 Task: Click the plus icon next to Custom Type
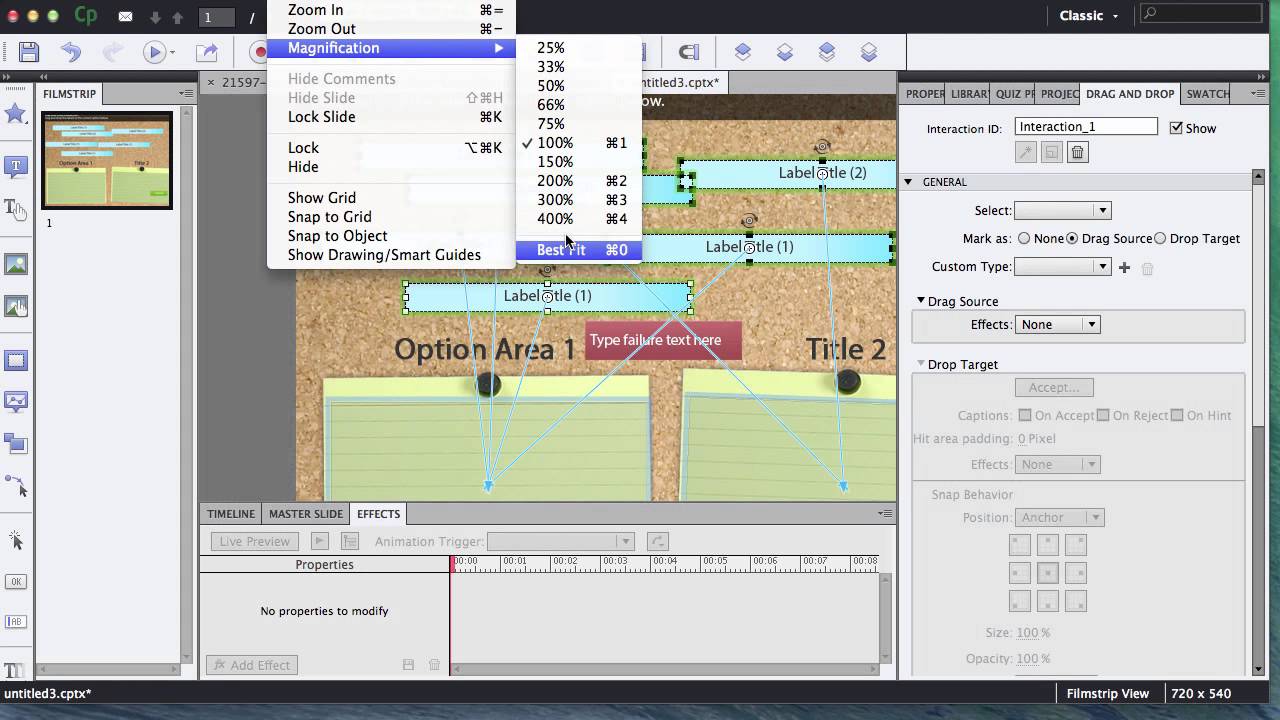(1124, 267)
